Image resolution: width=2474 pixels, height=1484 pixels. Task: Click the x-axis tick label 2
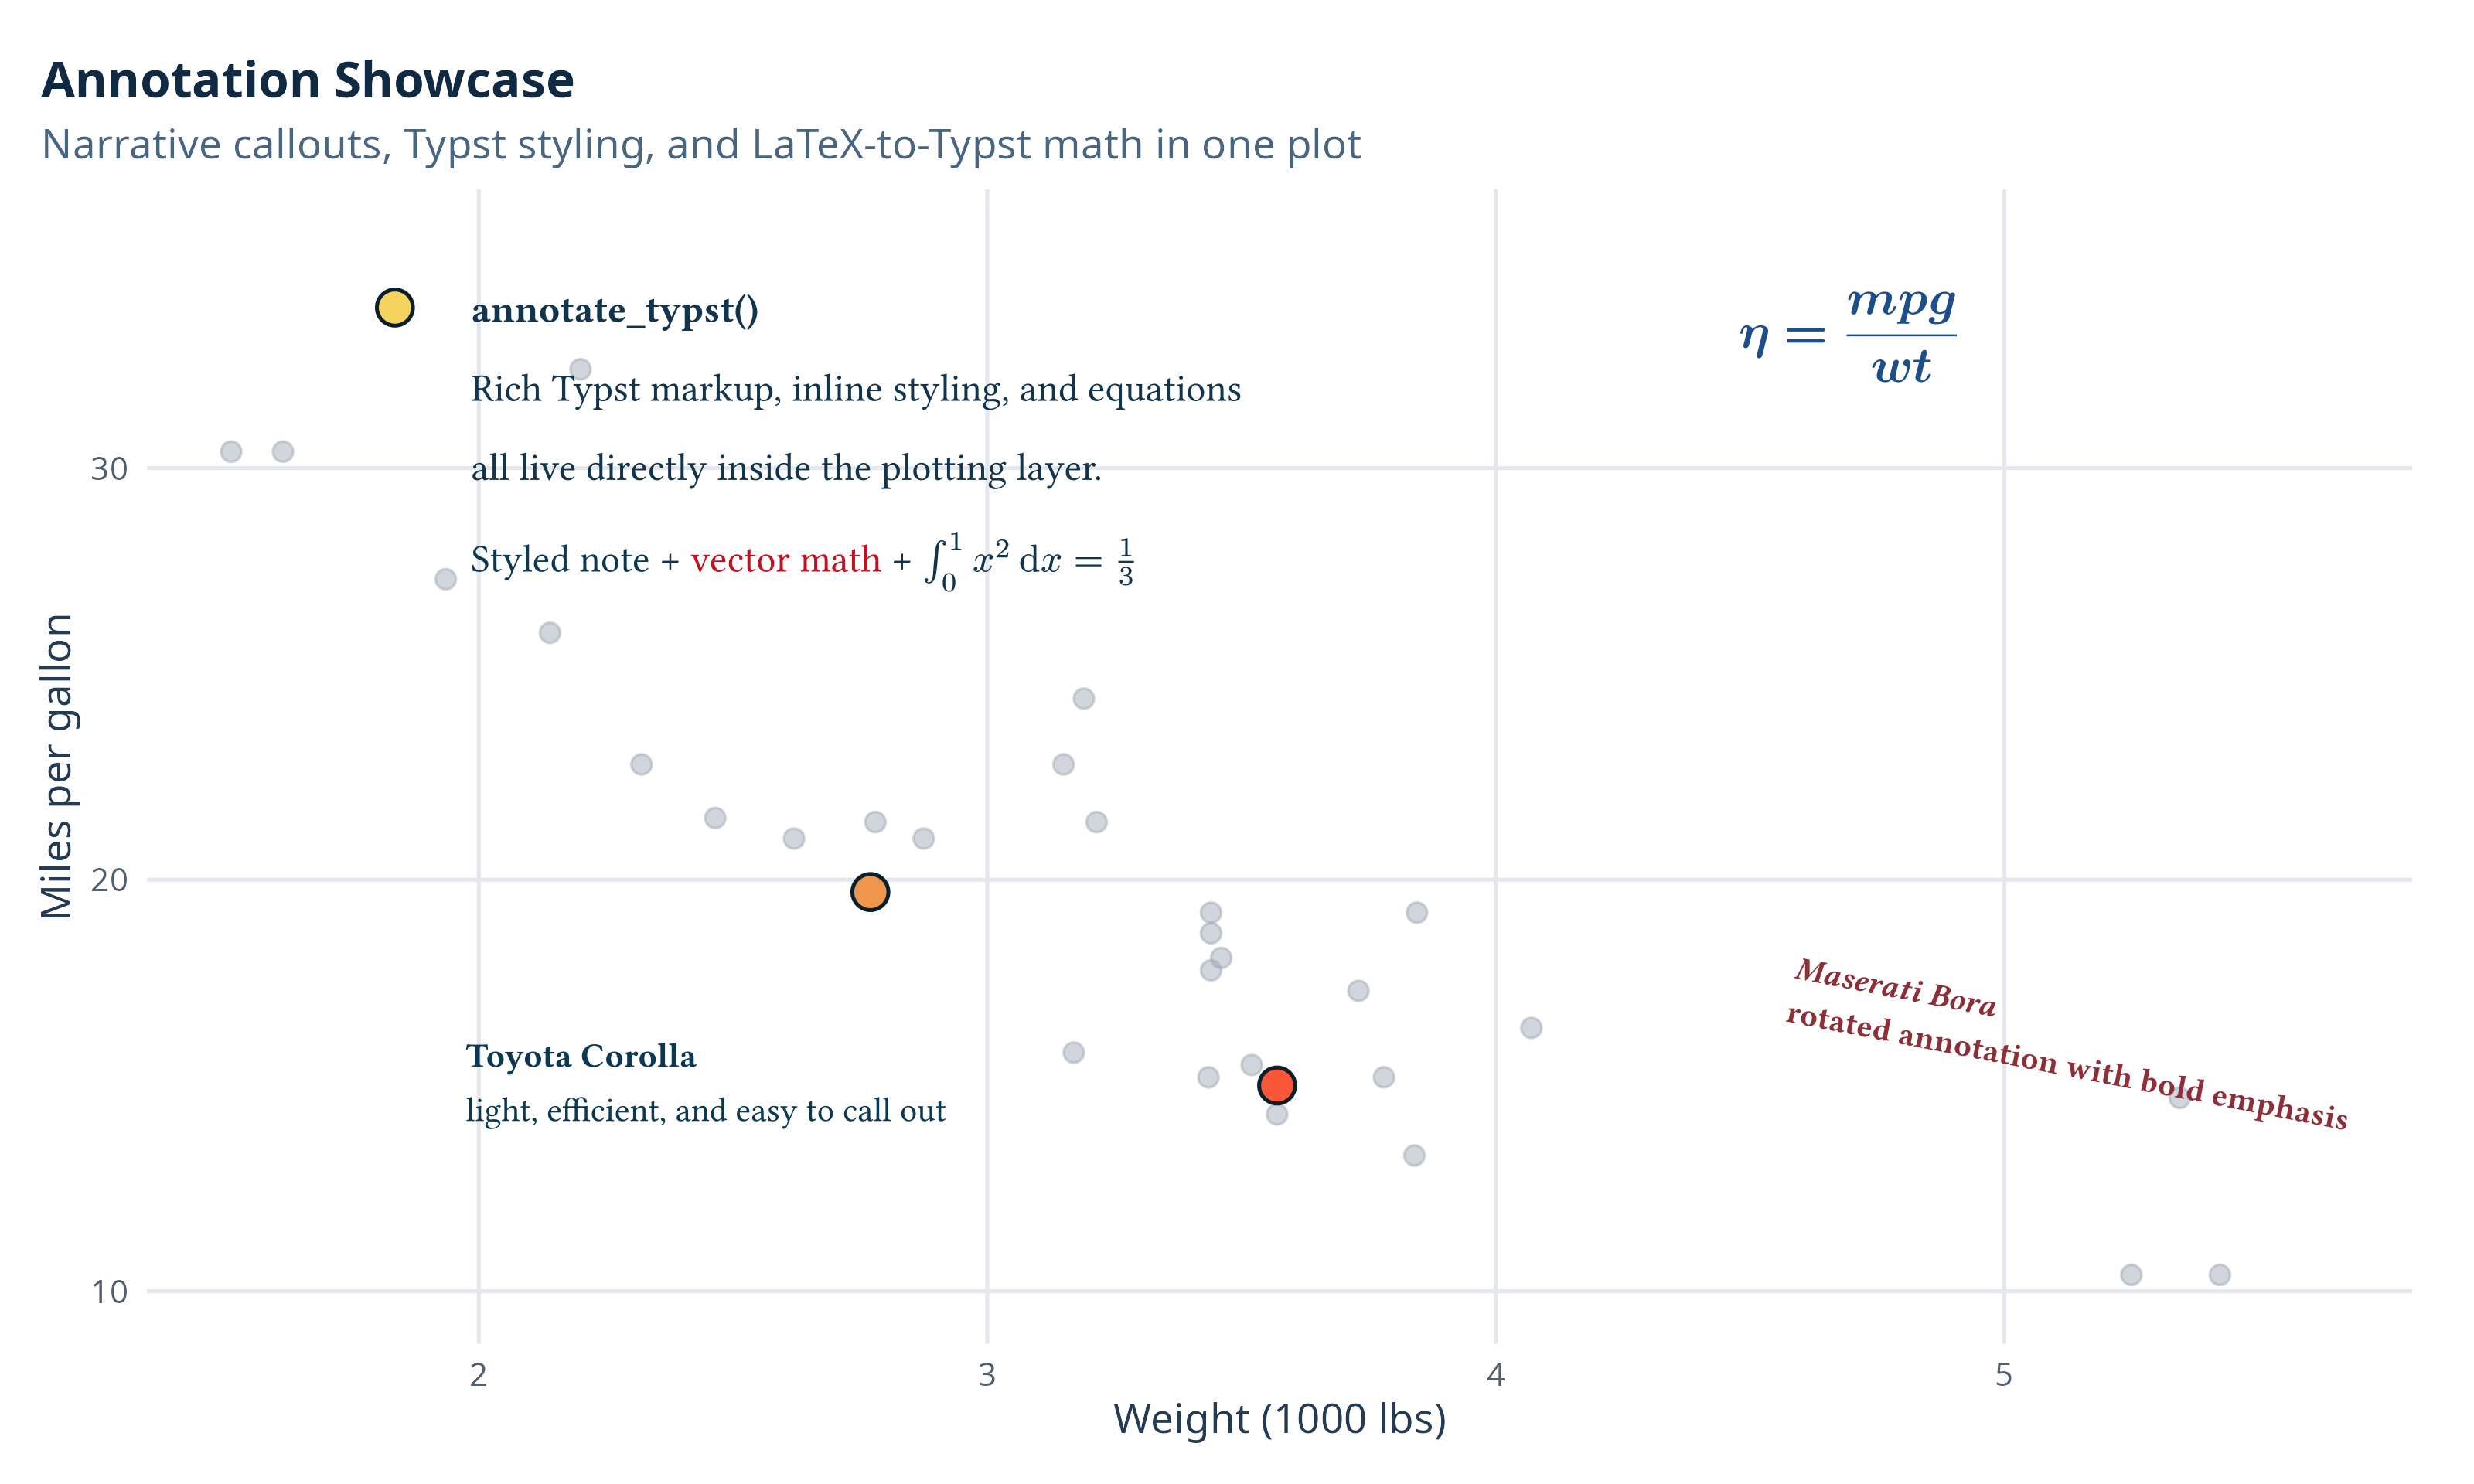[478, 1375]
